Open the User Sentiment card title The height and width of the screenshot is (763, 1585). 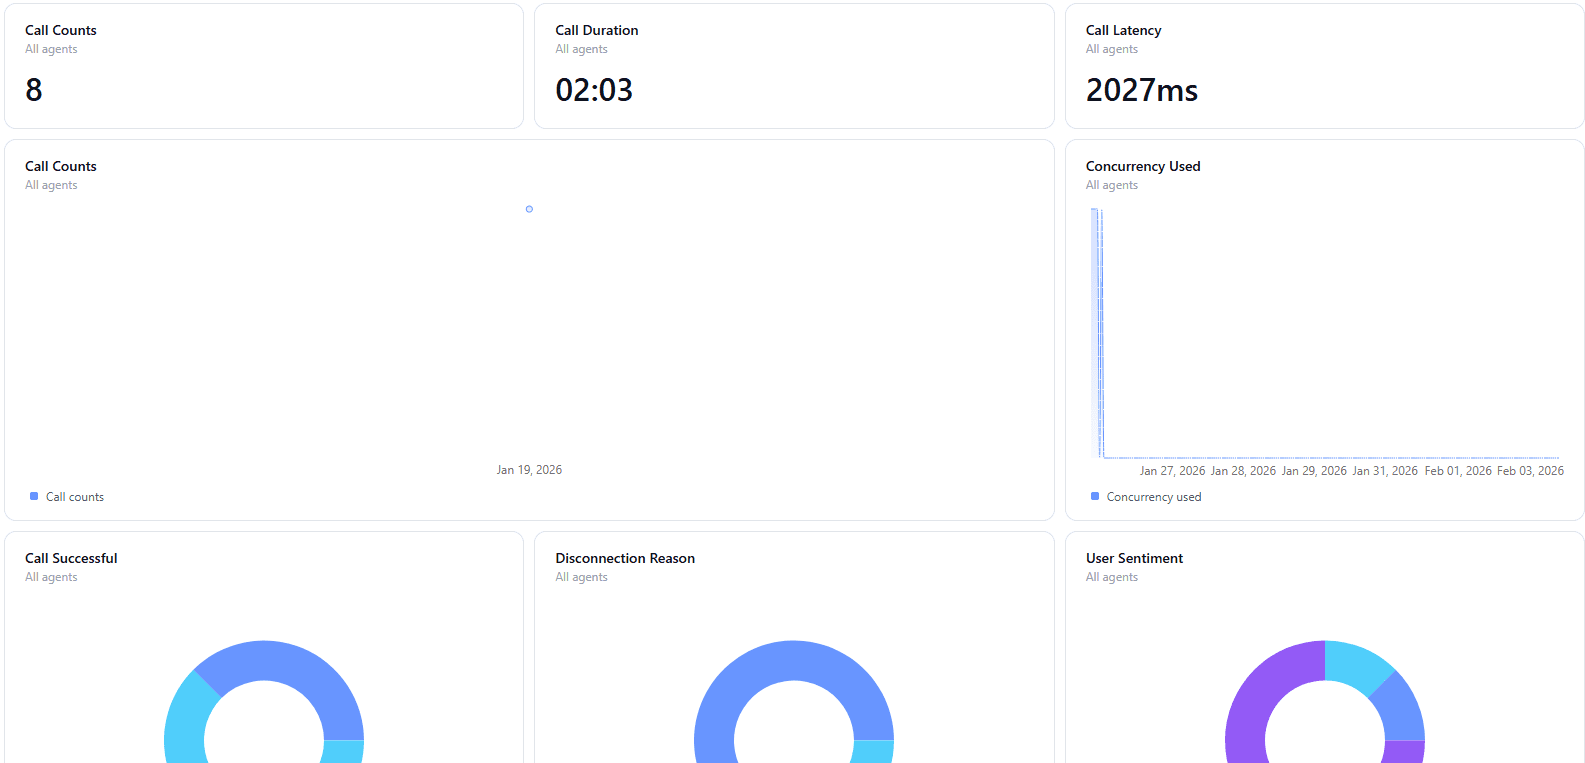tap(1134, 558)
